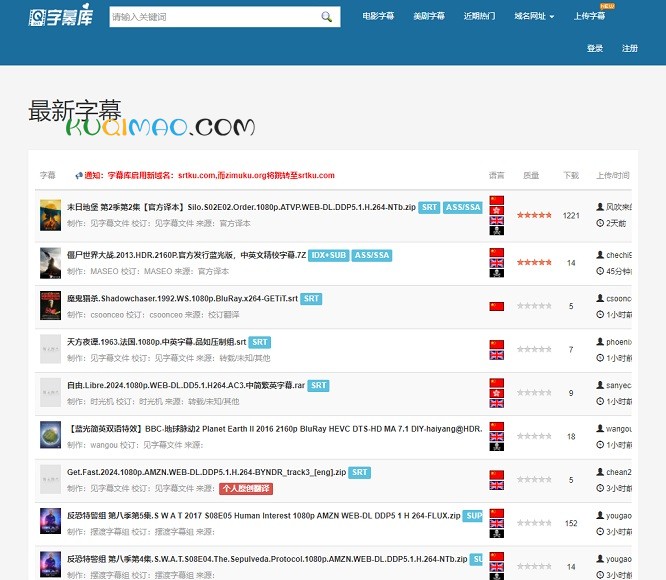666x580 pixels.
Task: Click the China flag on Shadowchaser row
Action: (x=497, y=306)
